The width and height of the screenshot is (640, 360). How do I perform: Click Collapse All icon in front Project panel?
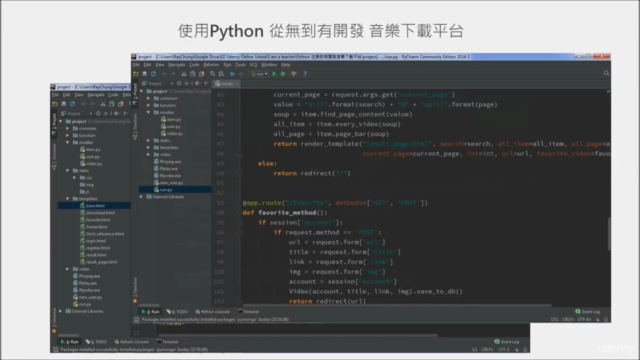point(187,83)
